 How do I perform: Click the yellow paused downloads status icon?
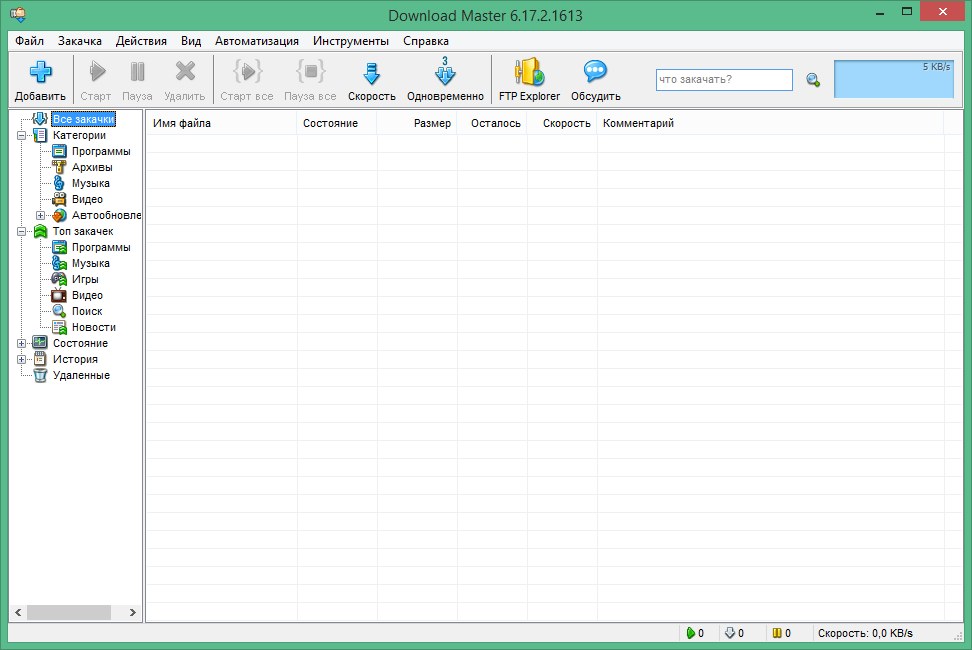[x=777, y=633]
